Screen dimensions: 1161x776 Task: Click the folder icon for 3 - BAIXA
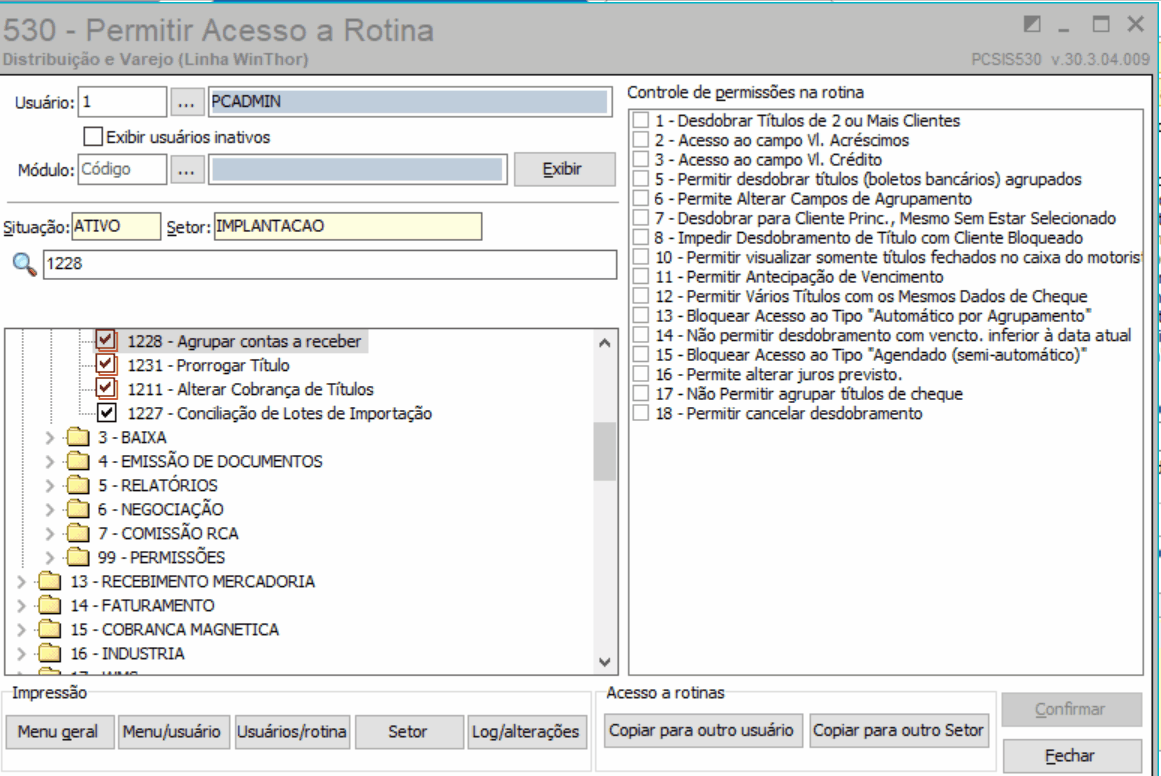78,437
